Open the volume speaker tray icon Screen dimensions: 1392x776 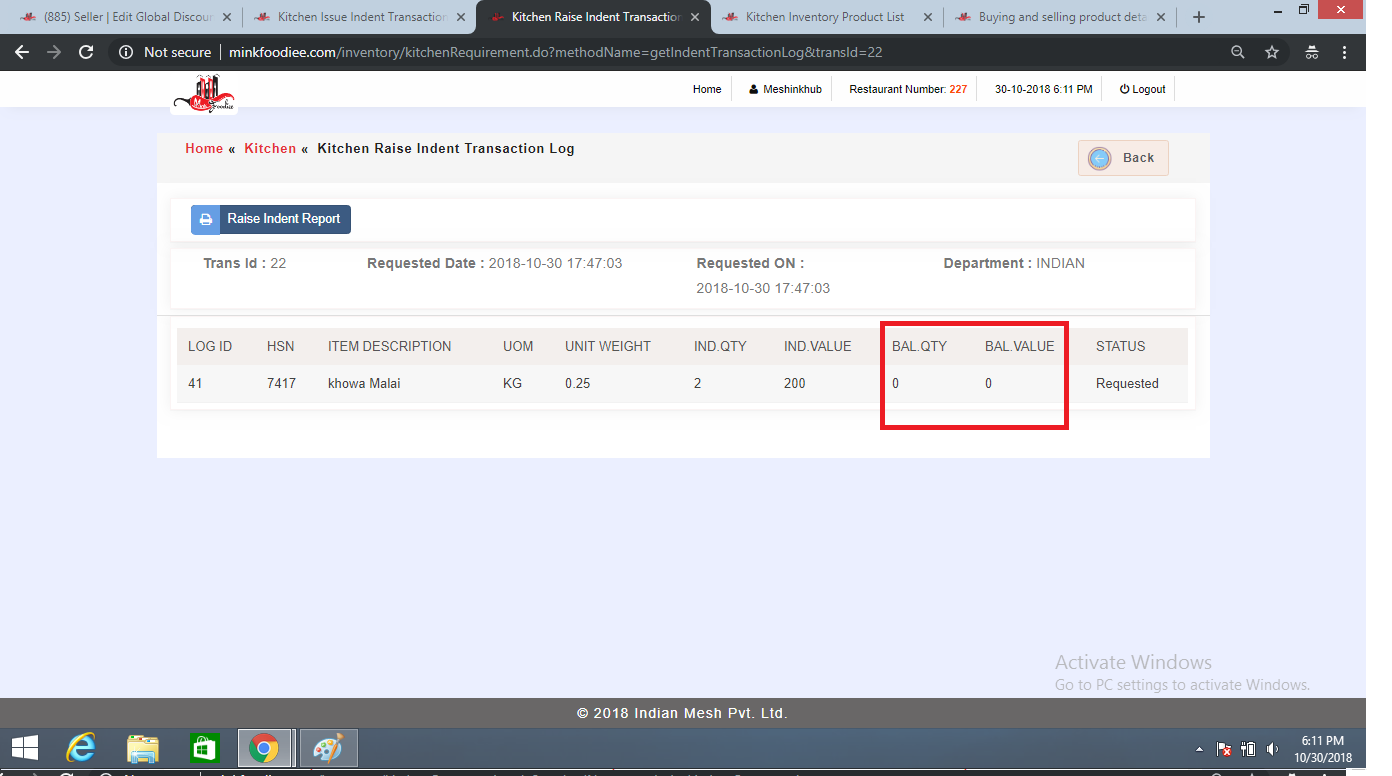pyautogui.click(x=1272, y=749)
